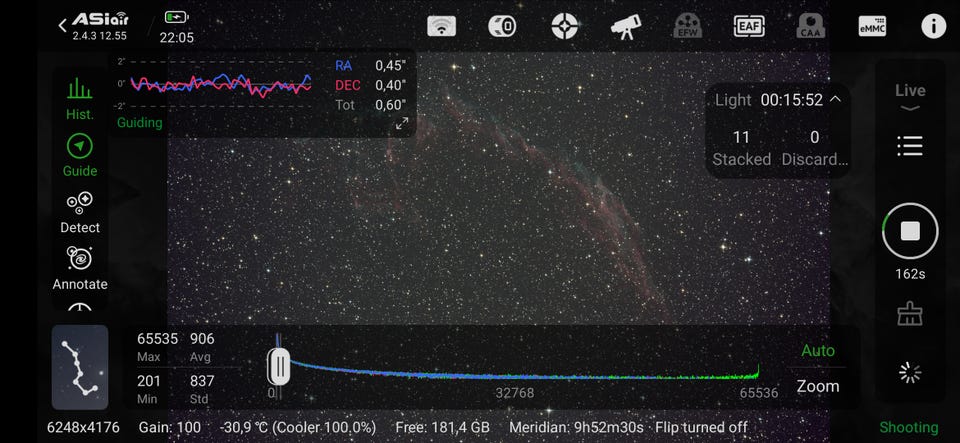Go back using the ASIAIR back arrow

(x=62, y=26)
